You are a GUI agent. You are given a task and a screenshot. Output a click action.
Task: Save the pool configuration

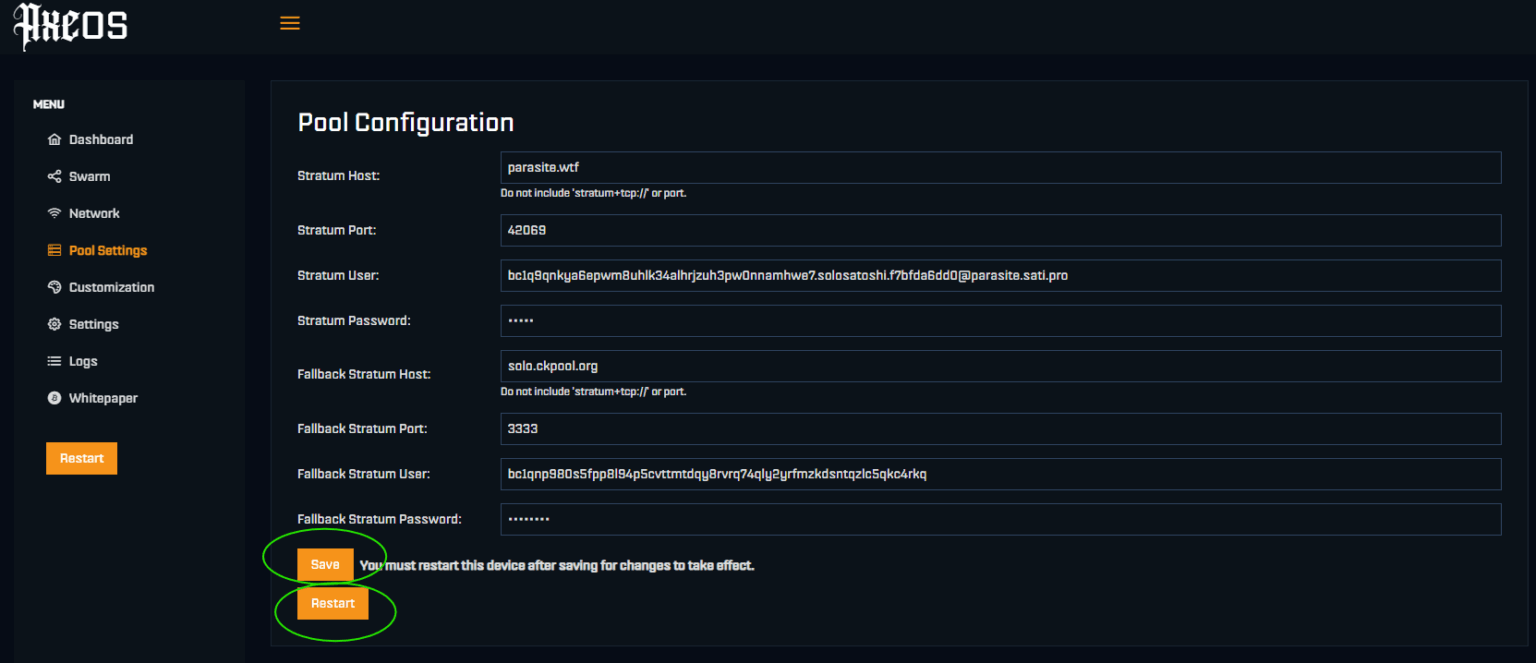pos(325,565)
